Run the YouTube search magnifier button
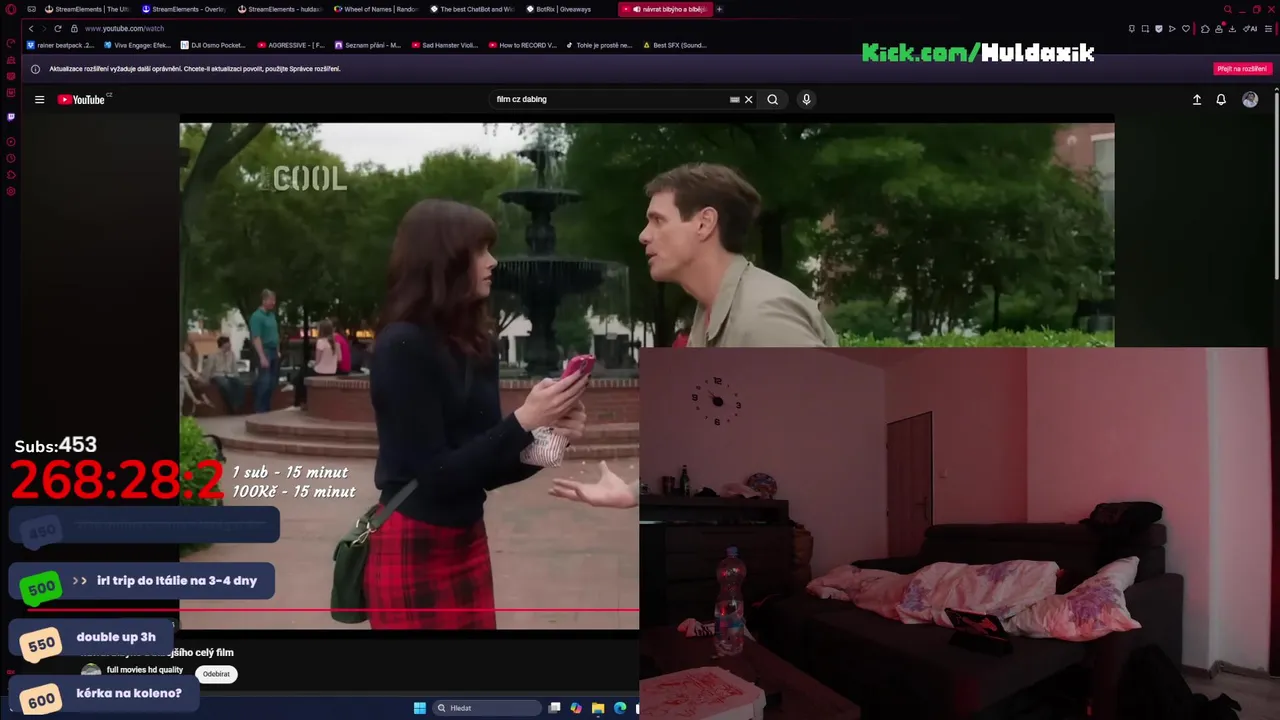 [772, 99]
